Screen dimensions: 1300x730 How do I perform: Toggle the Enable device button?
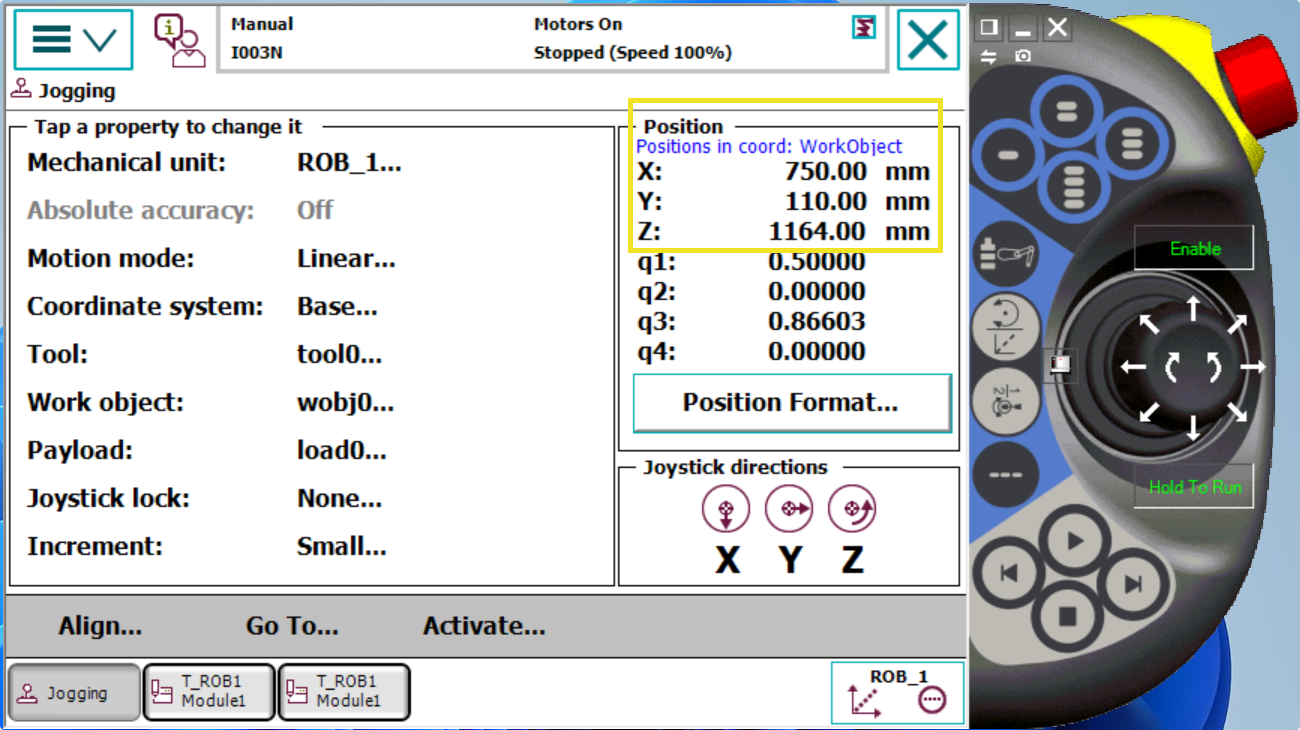click(x=1194, y=249)
